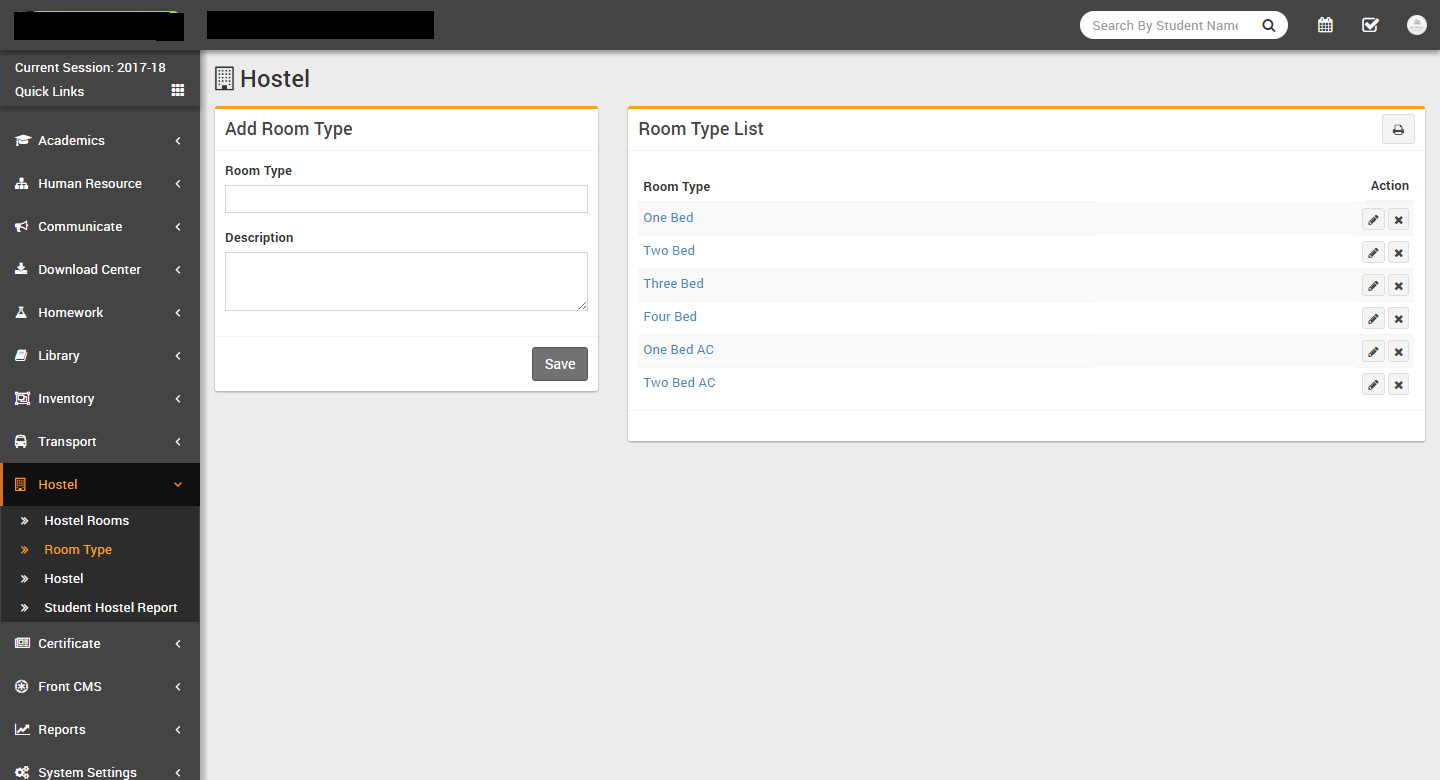Edit the One Bed room type
The image size is (1440, 780).
click(1373, 220)
